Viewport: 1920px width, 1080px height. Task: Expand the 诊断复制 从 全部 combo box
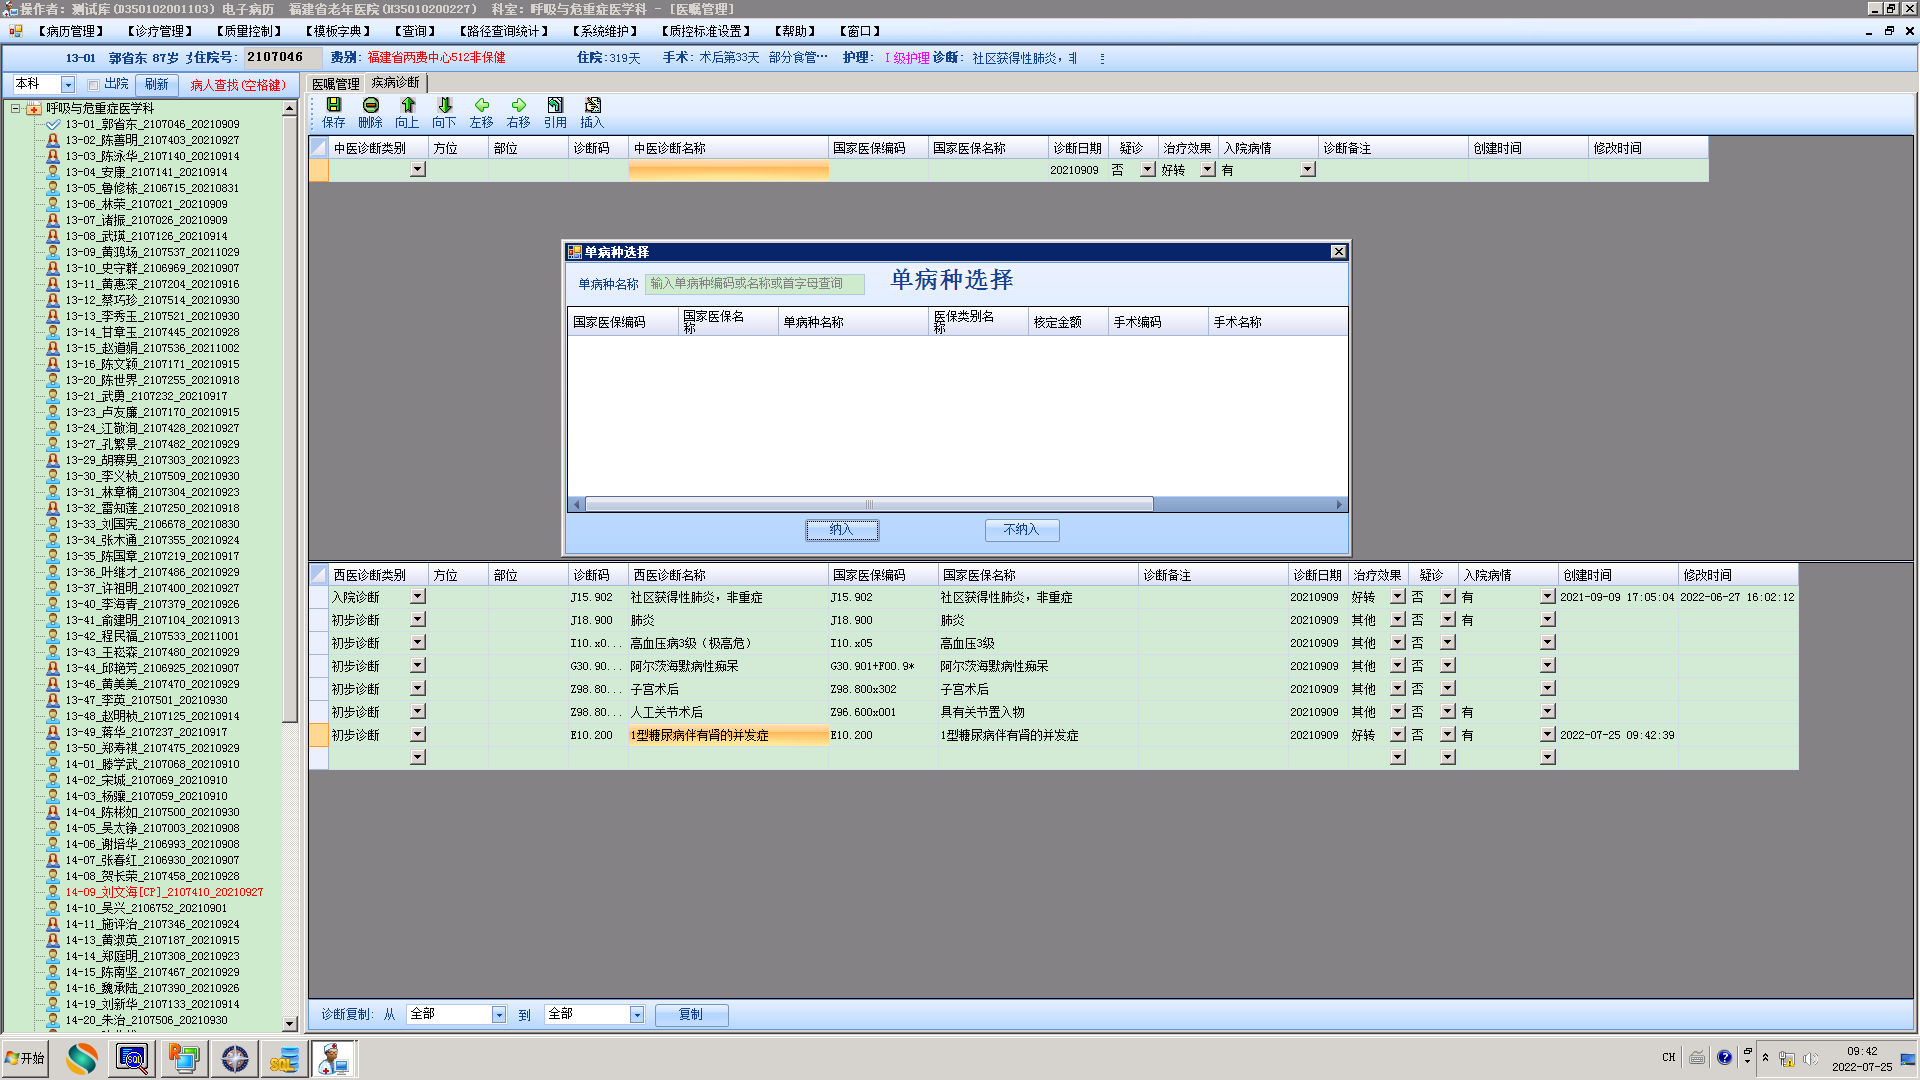(x=498, y=1015)
